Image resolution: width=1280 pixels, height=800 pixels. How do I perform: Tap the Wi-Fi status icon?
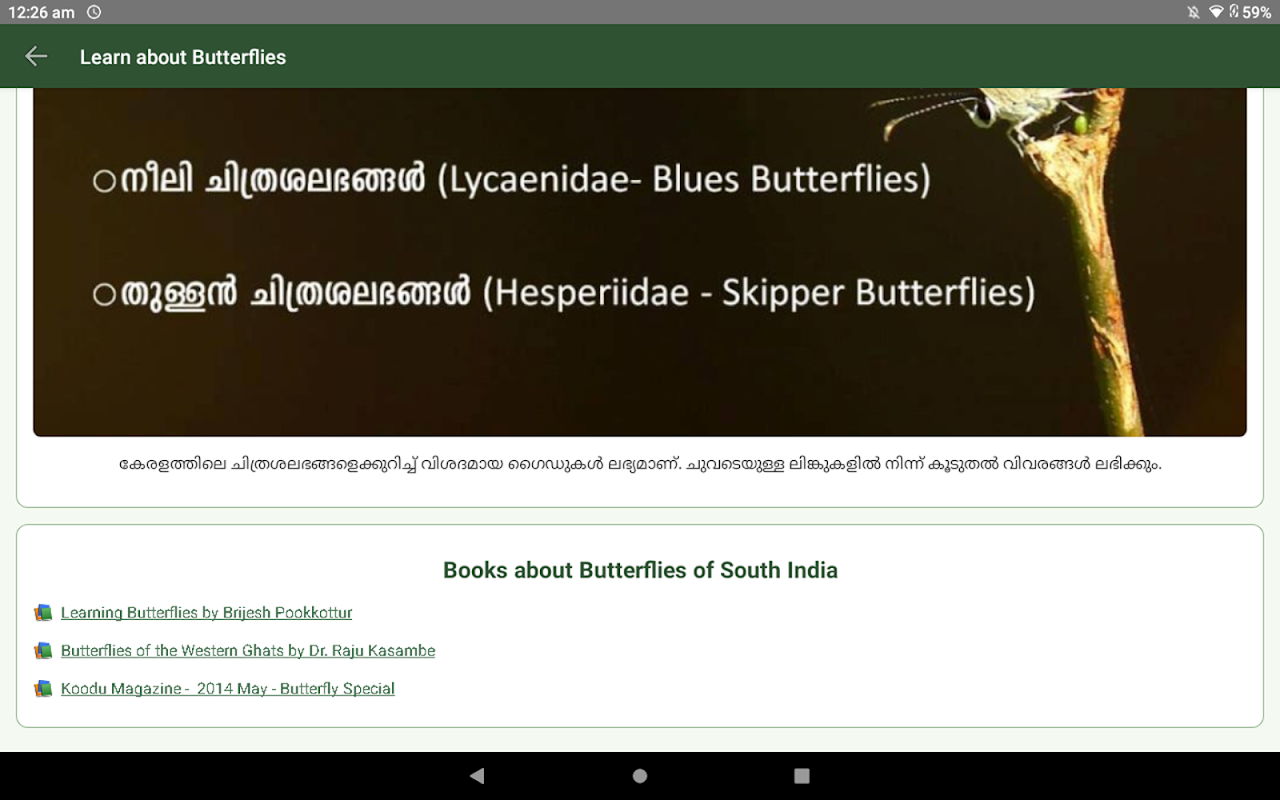tap(1216, 12)
